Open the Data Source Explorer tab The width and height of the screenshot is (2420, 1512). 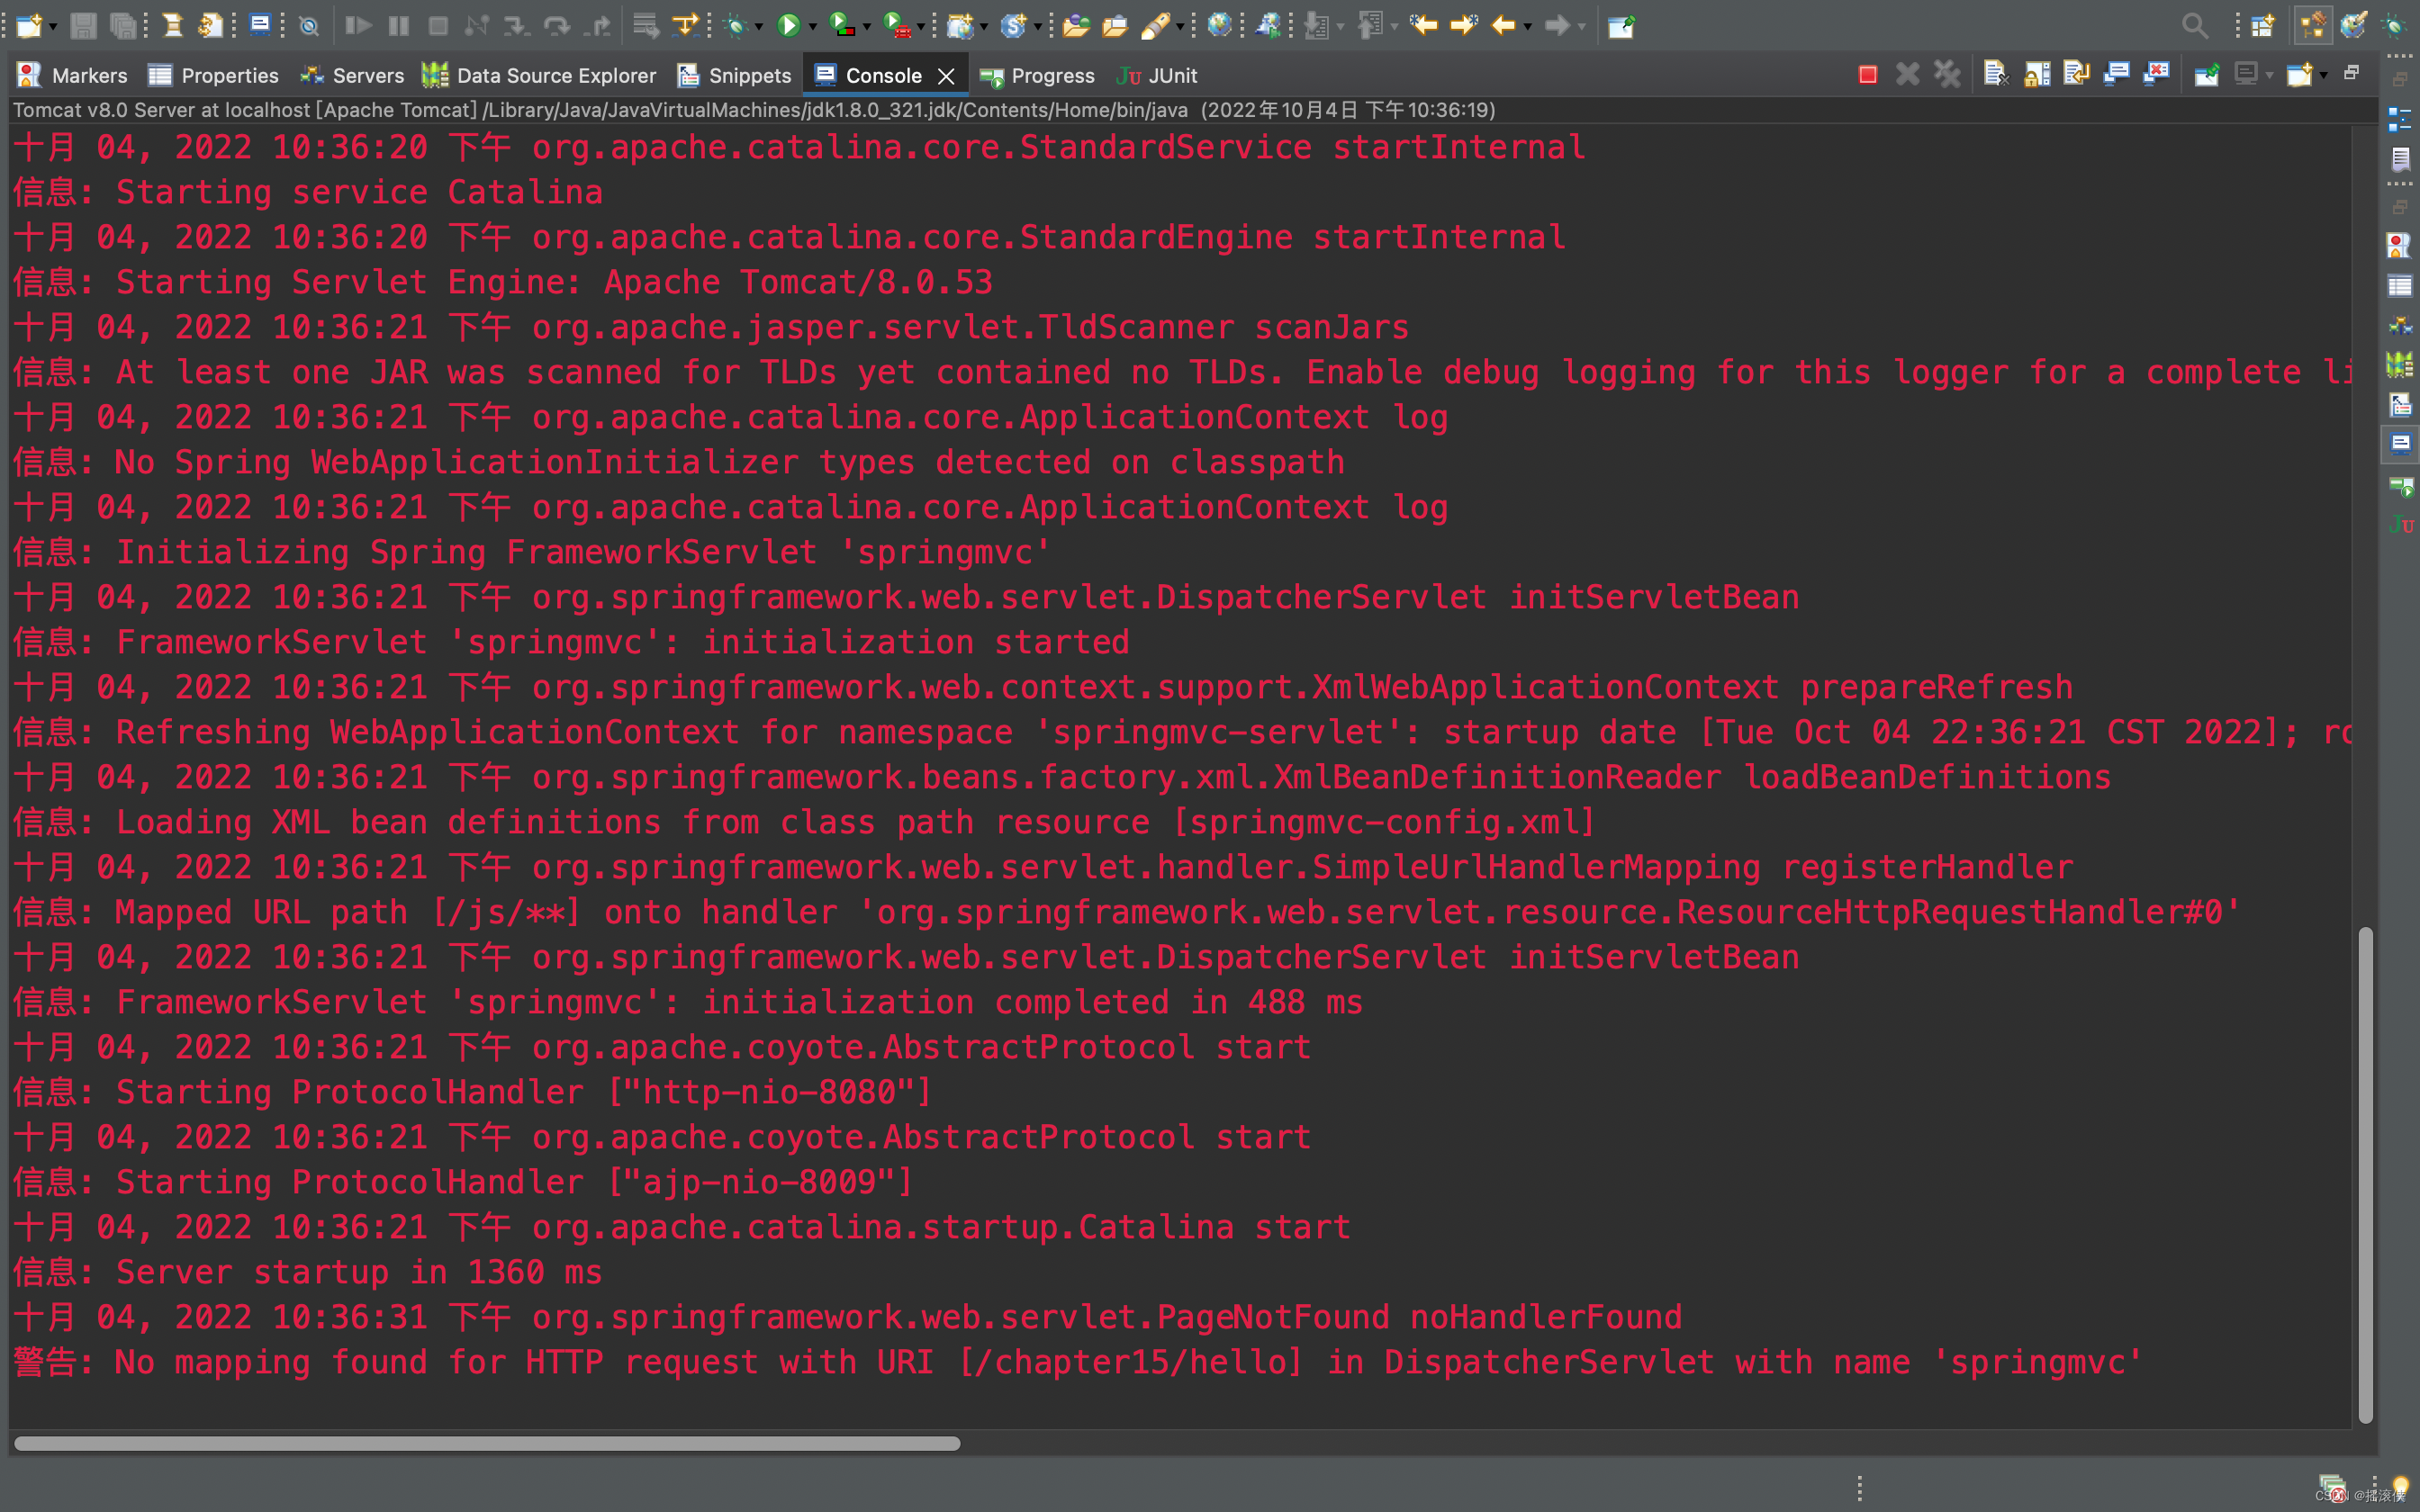point(539,76)
